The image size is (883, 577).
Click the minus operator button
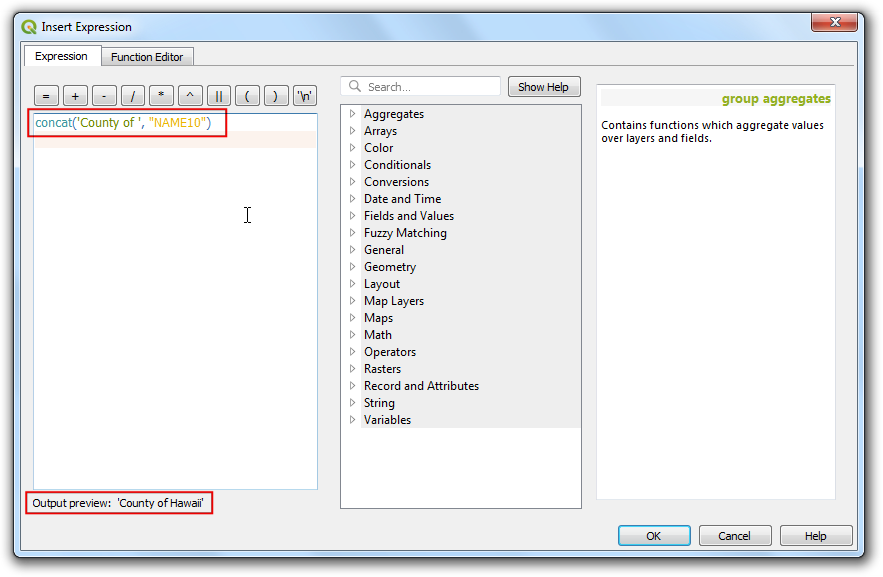coord(104,96)
